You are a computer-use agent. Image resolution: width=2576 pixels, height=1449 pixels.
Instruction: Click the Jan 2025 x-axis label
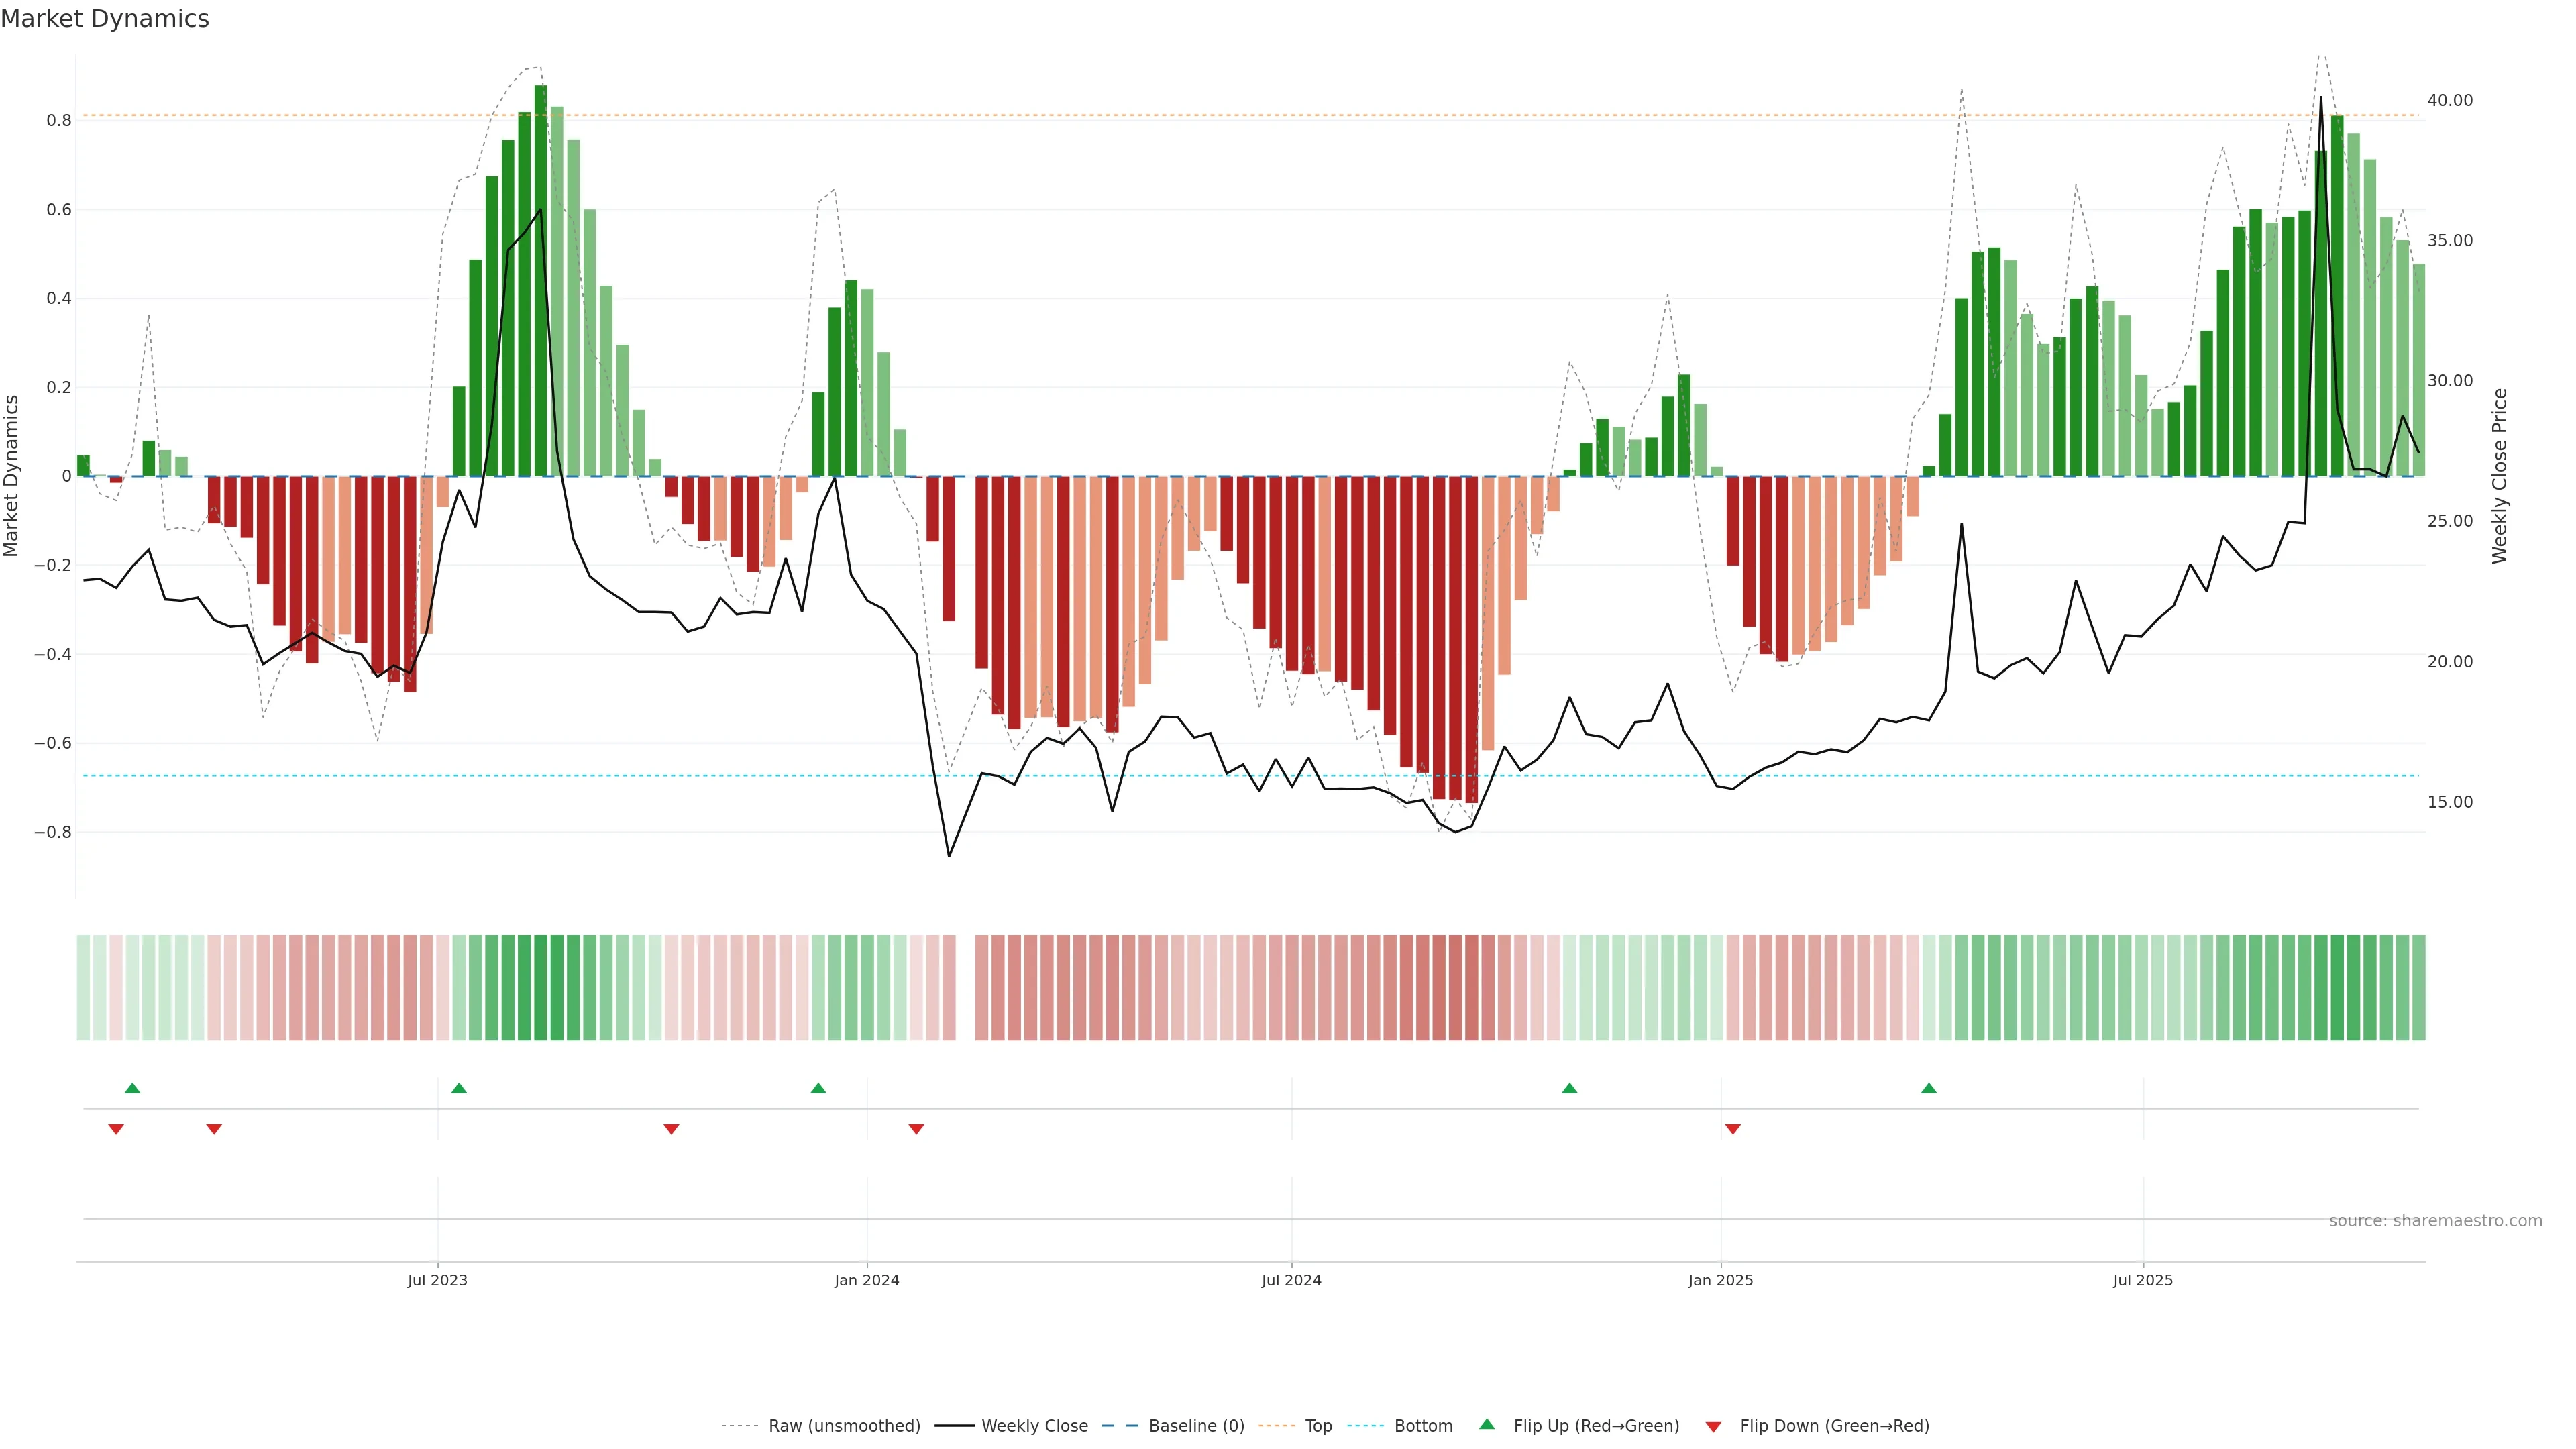pos(1720,1280)
